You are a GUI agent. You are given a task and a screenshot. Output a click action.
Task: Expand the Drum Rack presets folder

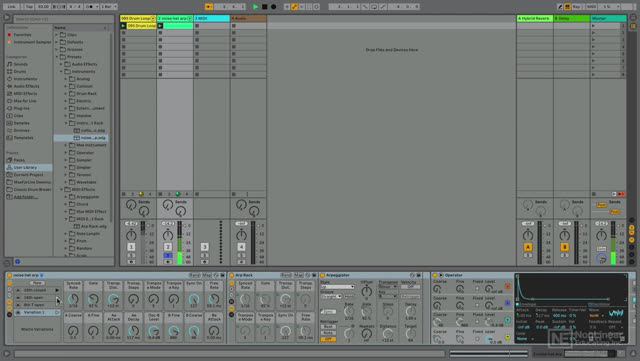coord(66,94)
